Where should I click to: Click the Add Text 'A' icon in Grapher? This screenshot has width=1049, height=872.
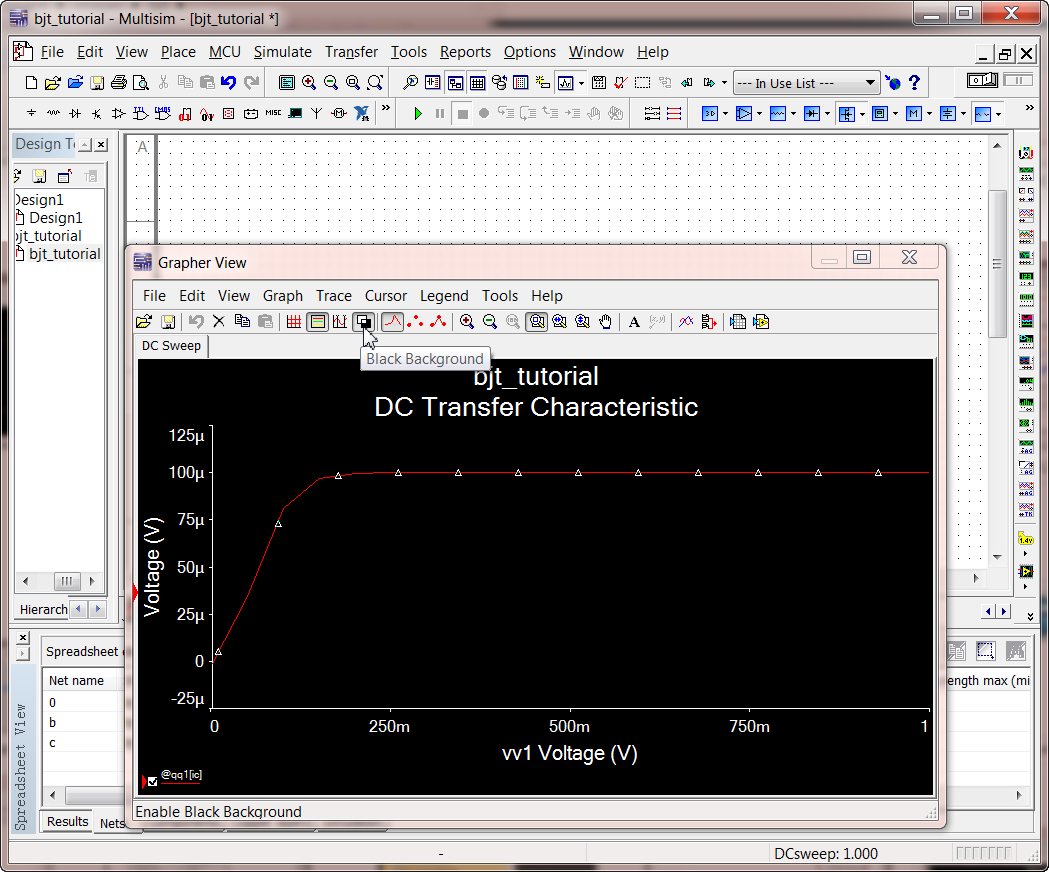pyautogui.click(x=634, y=322)
